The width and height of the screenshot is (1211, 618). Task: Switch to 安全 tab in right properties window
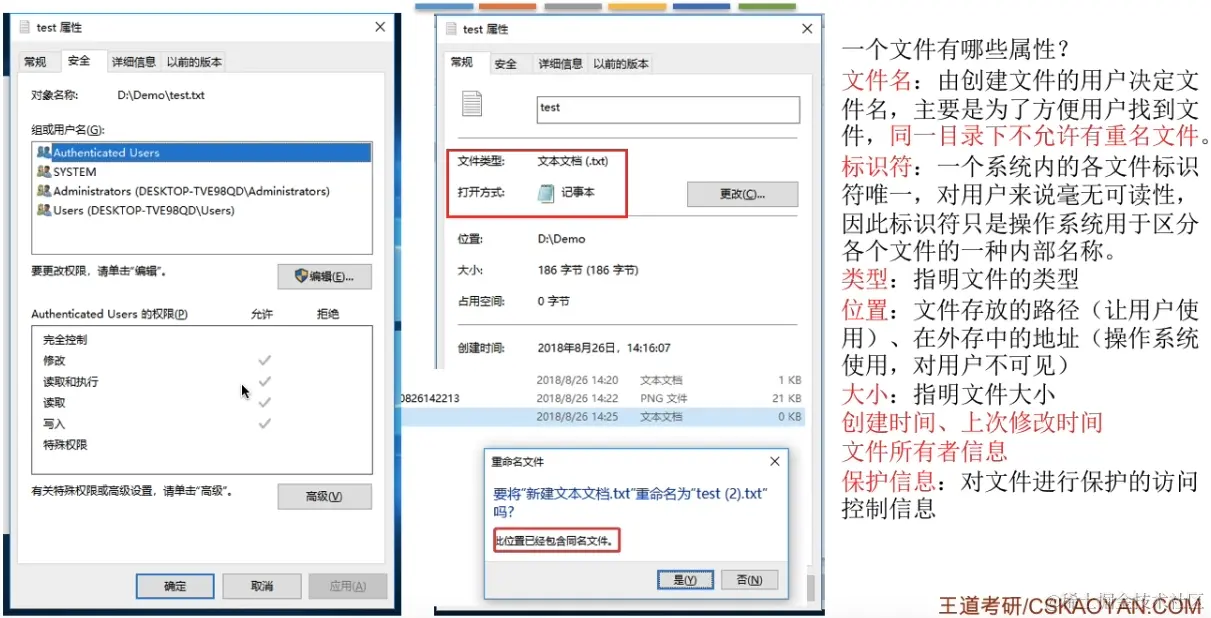point(506,64)
